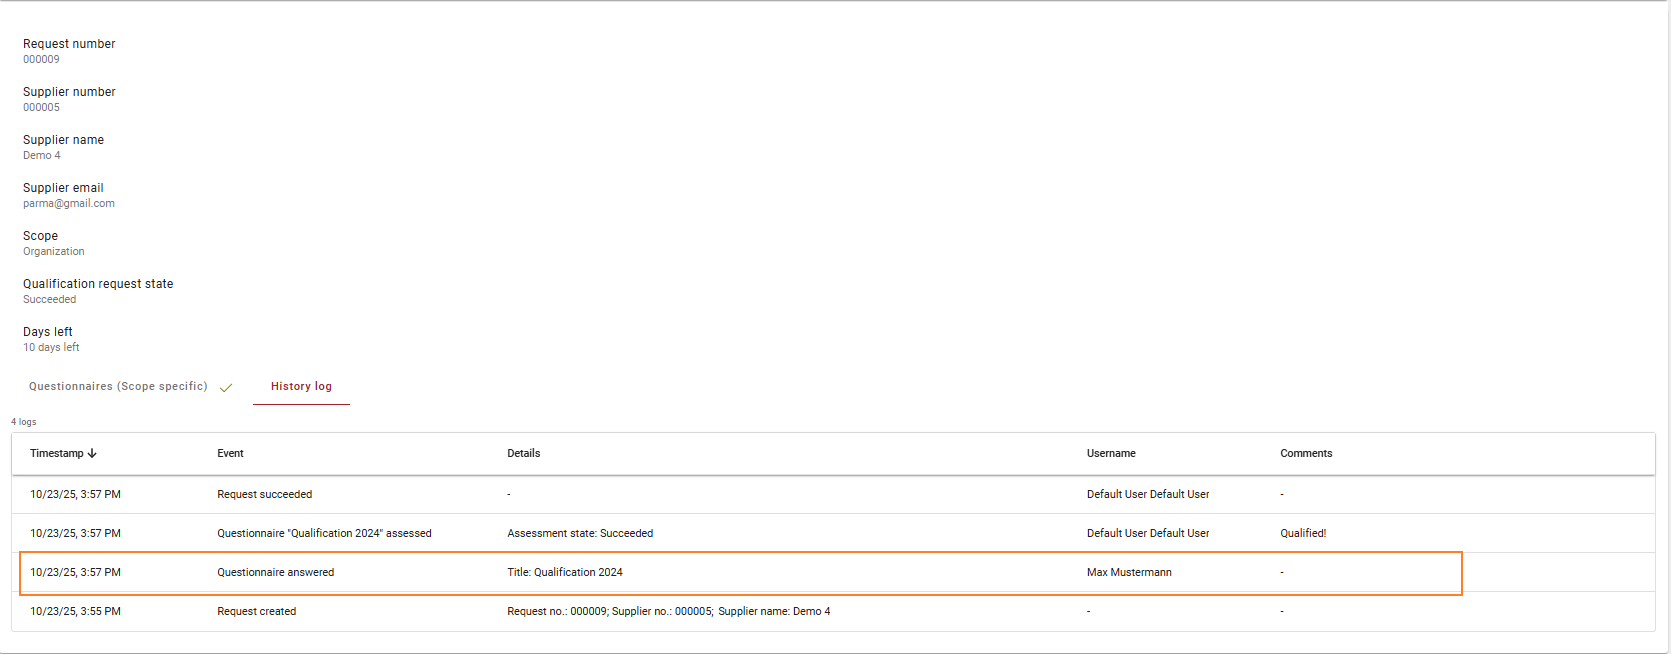Click the Timestamp sort arrow icon
The width and height of the screenshot is (1671, 654).
click(x=92, y=454)
